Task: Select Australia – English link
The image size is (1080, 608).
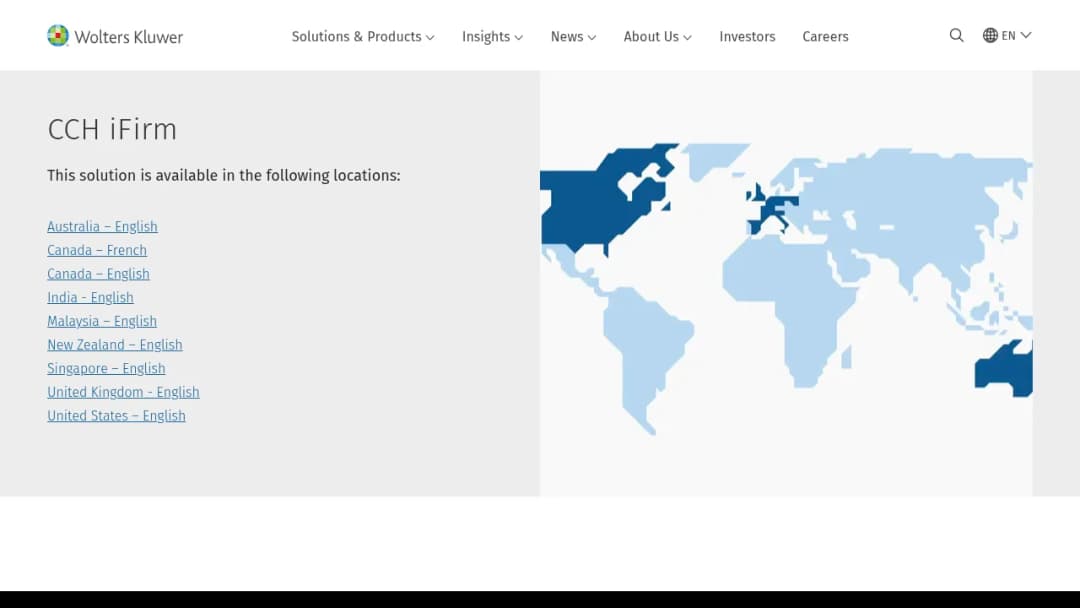Action: [102, 227]
